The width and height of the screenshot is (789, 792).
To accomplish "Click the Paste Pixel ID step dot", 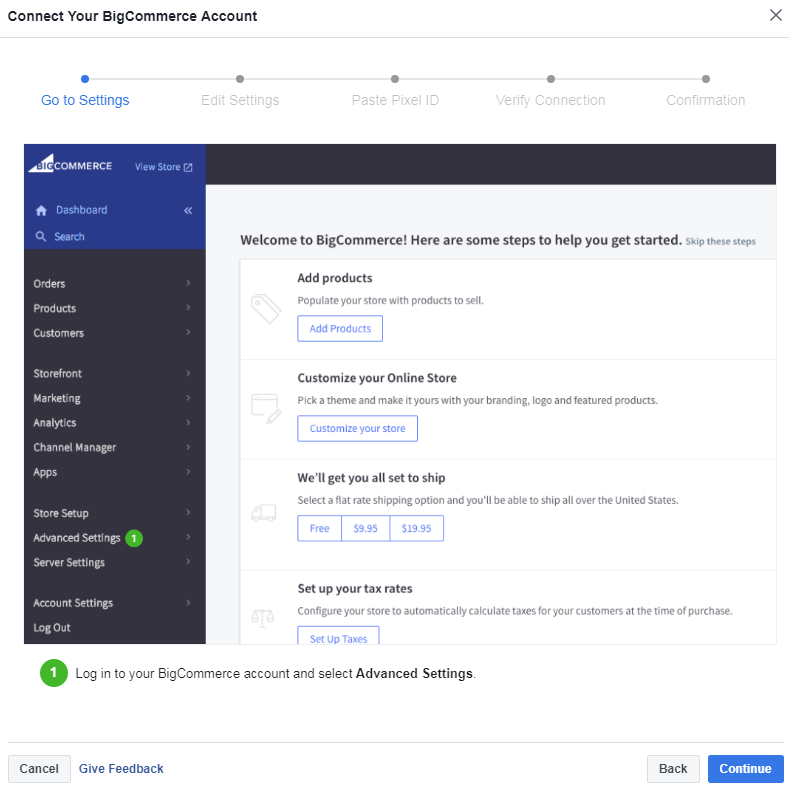I will pyautogui.click(x=395, y=79).
